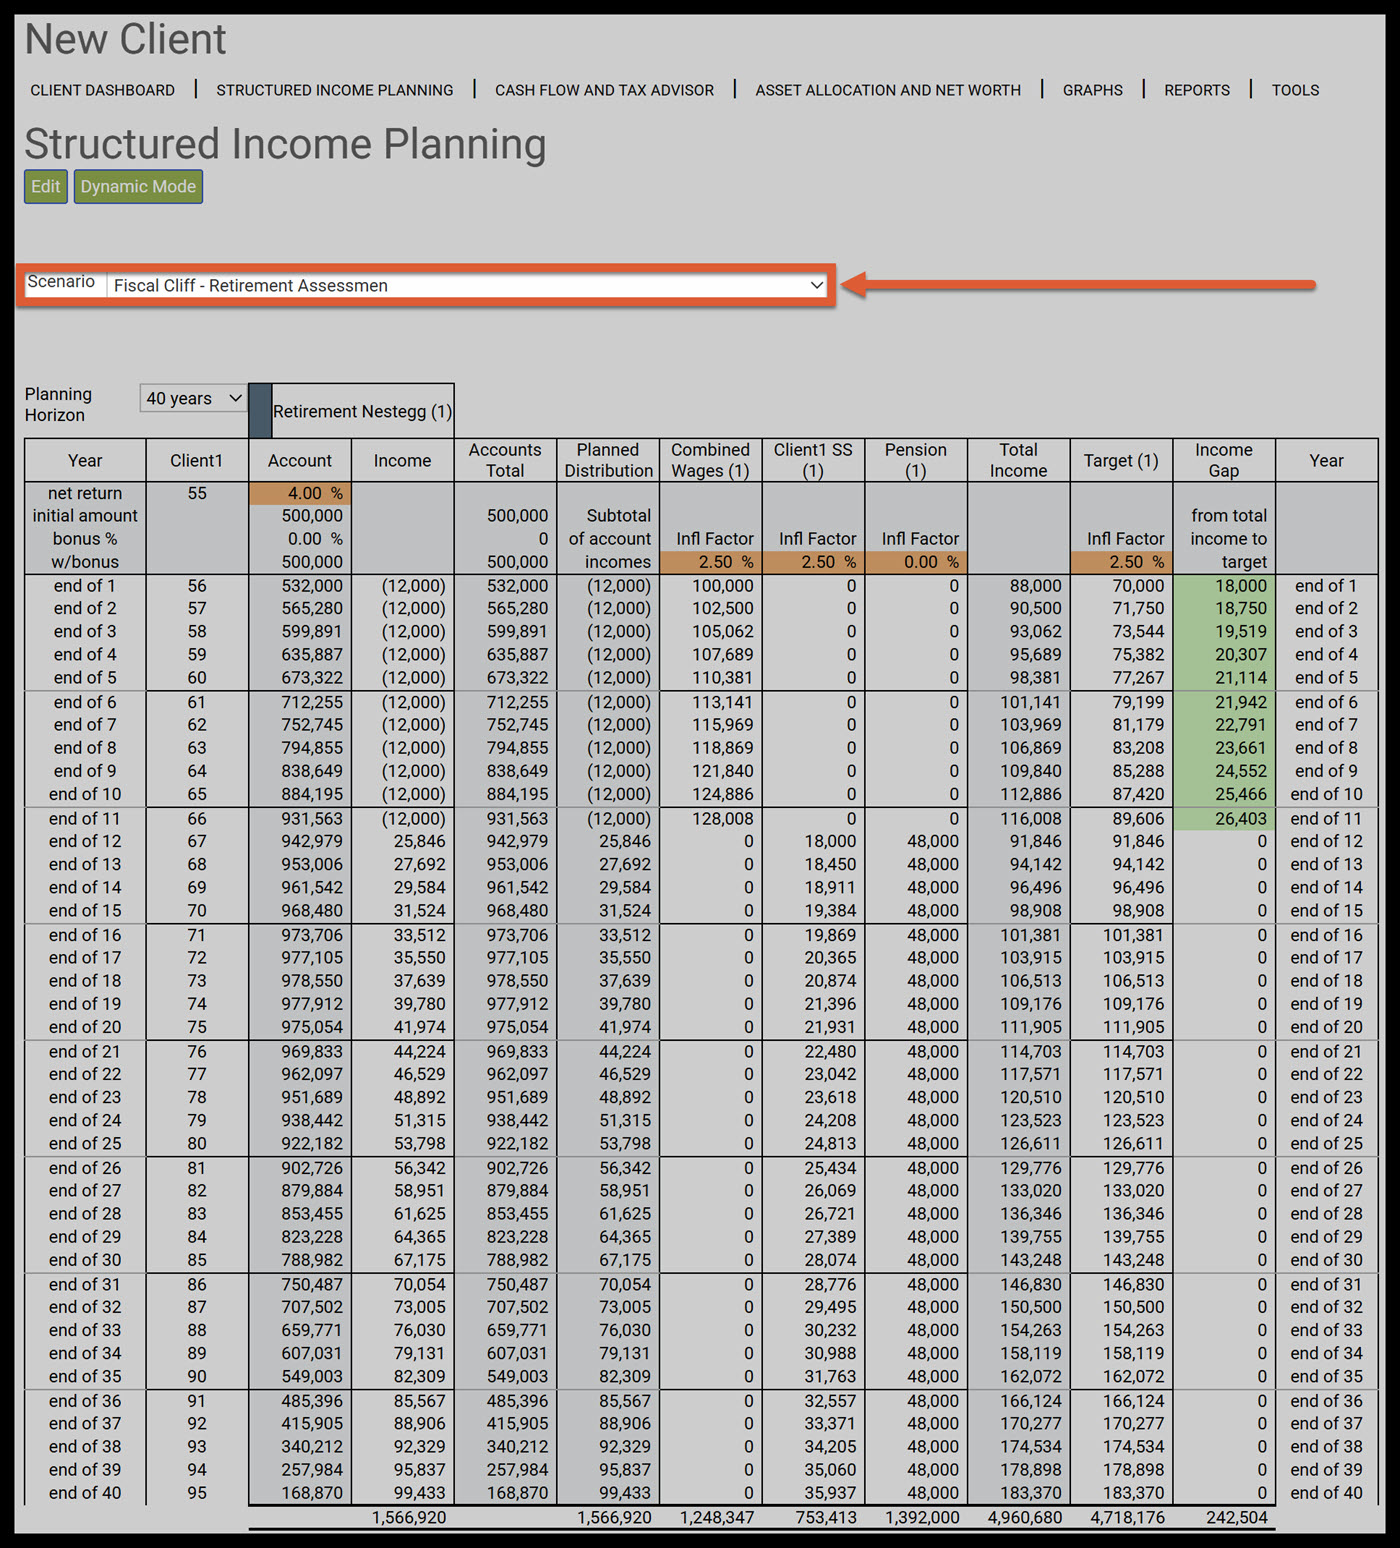Switch to Dynamic Mode

point(138,186)
